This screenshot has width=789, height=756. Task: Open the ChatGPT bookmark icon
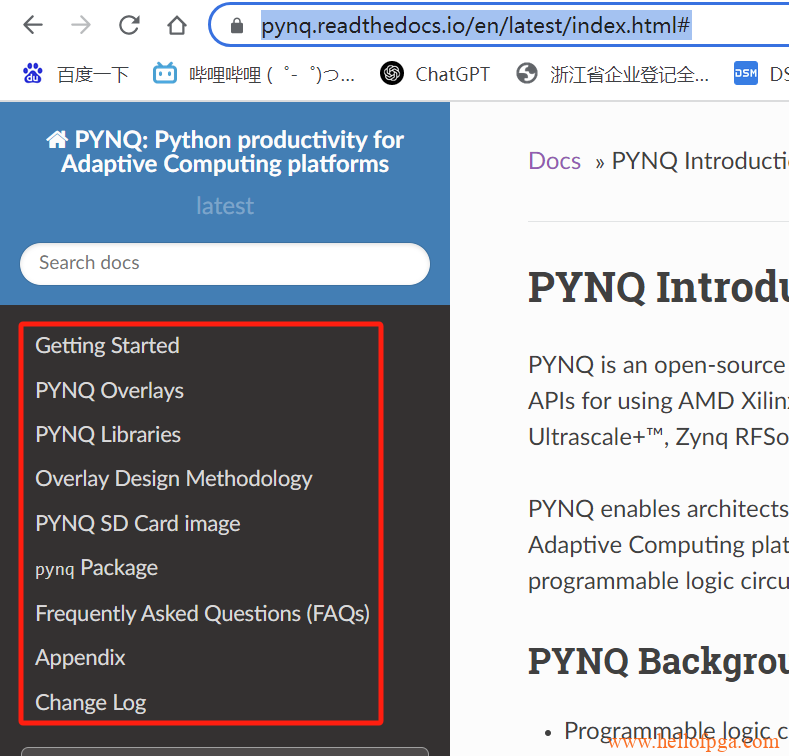[x=392, y=73]
